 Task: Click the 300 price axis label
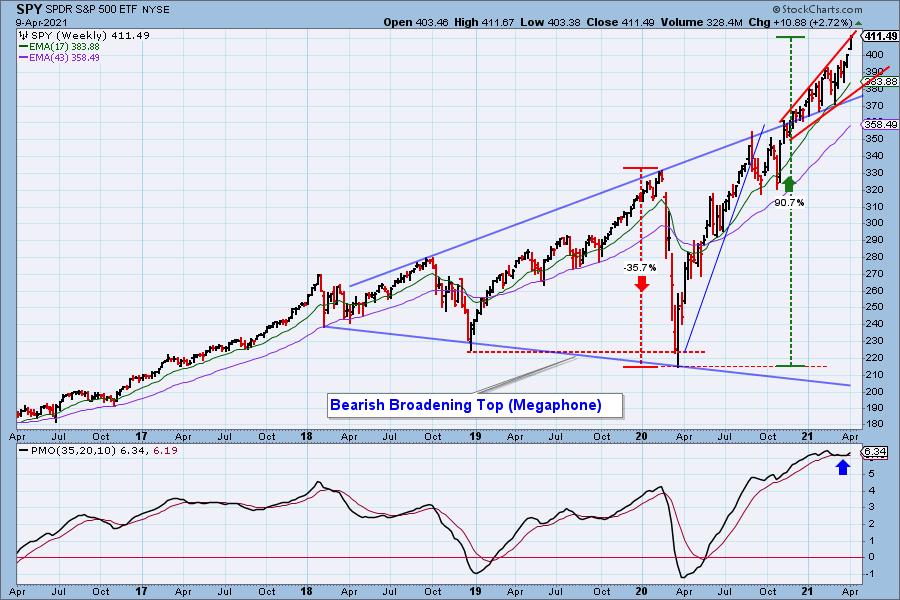point(875,223)
